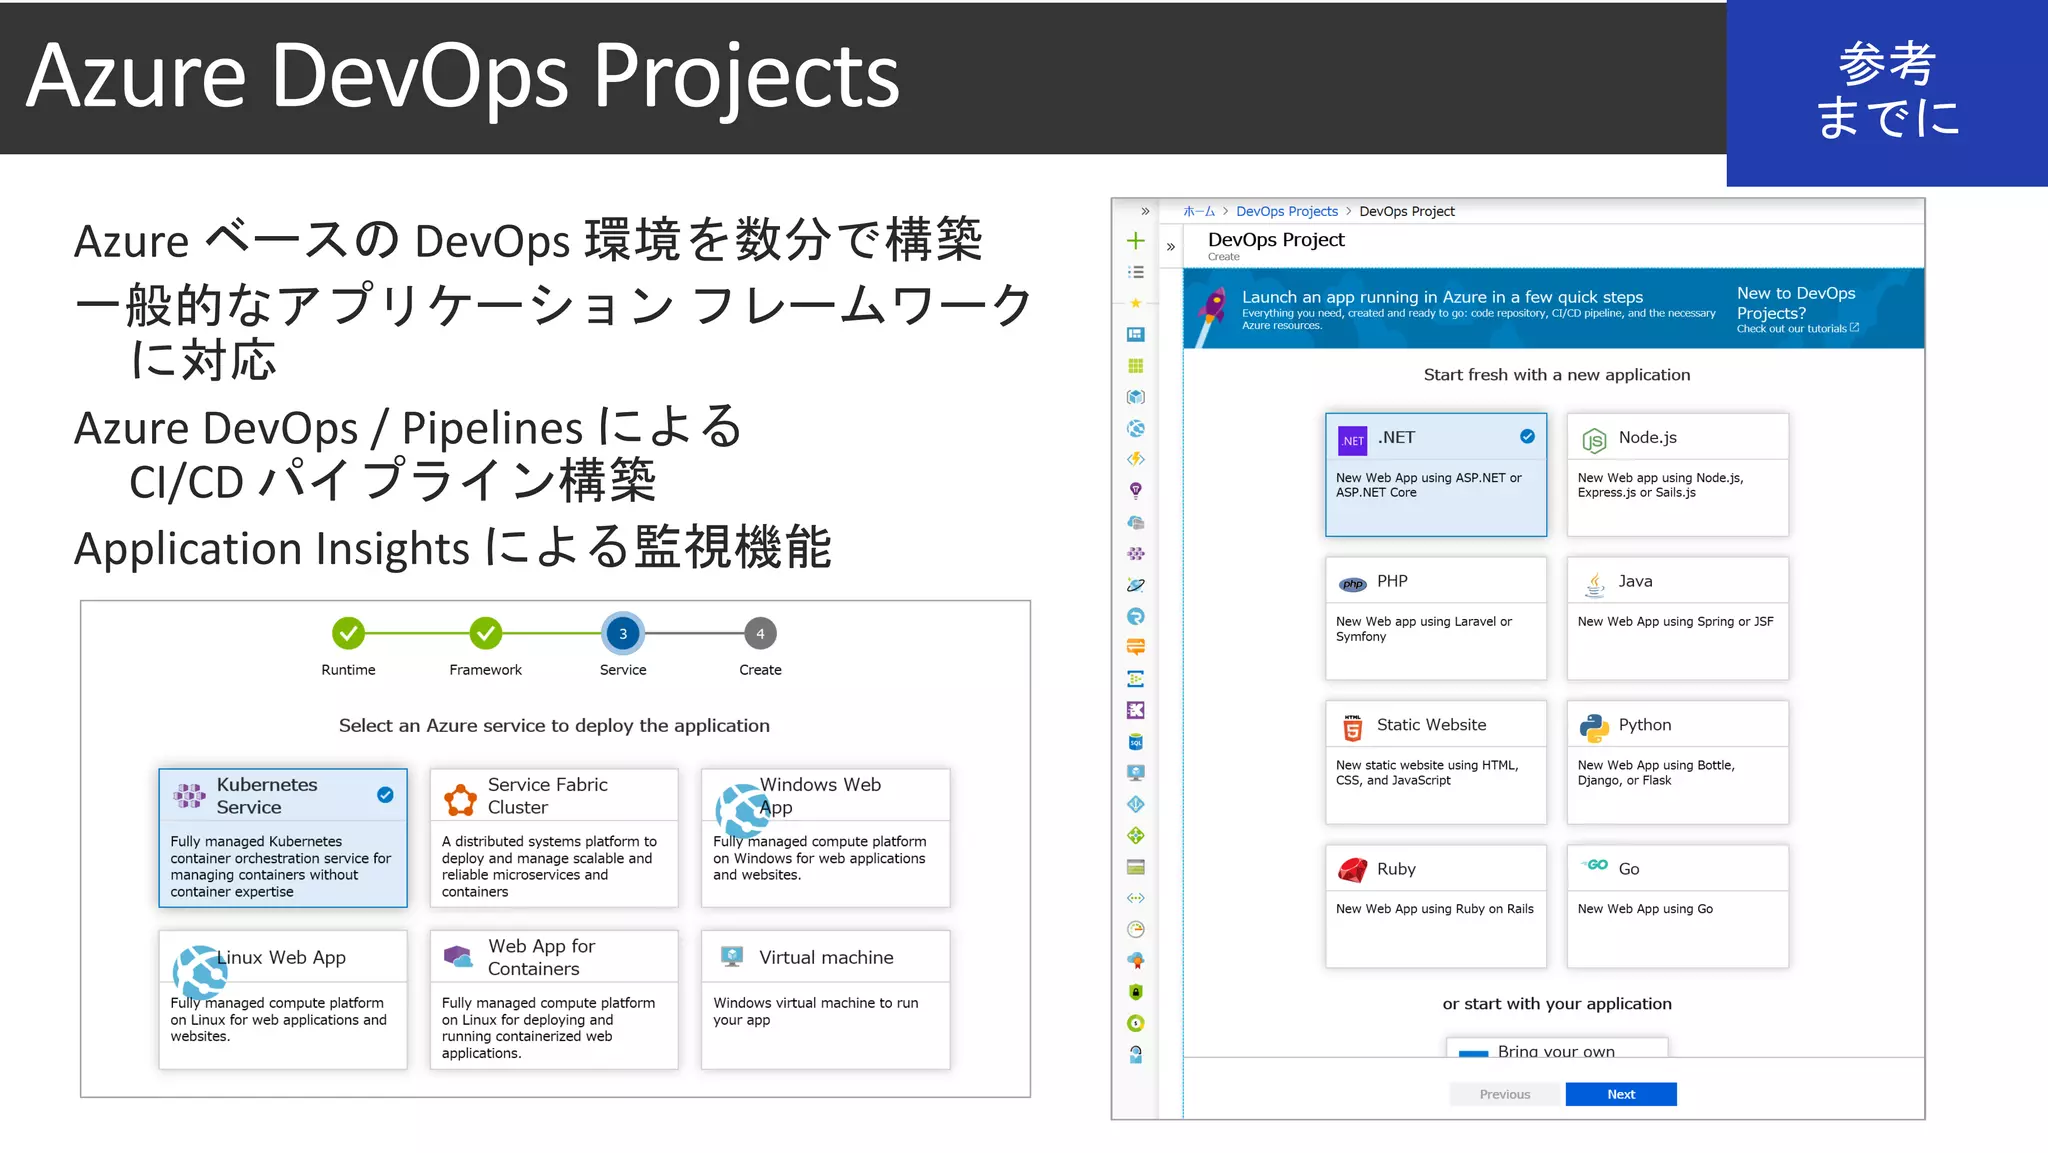Choose Web App for Containers card

tap(554, 1000)
